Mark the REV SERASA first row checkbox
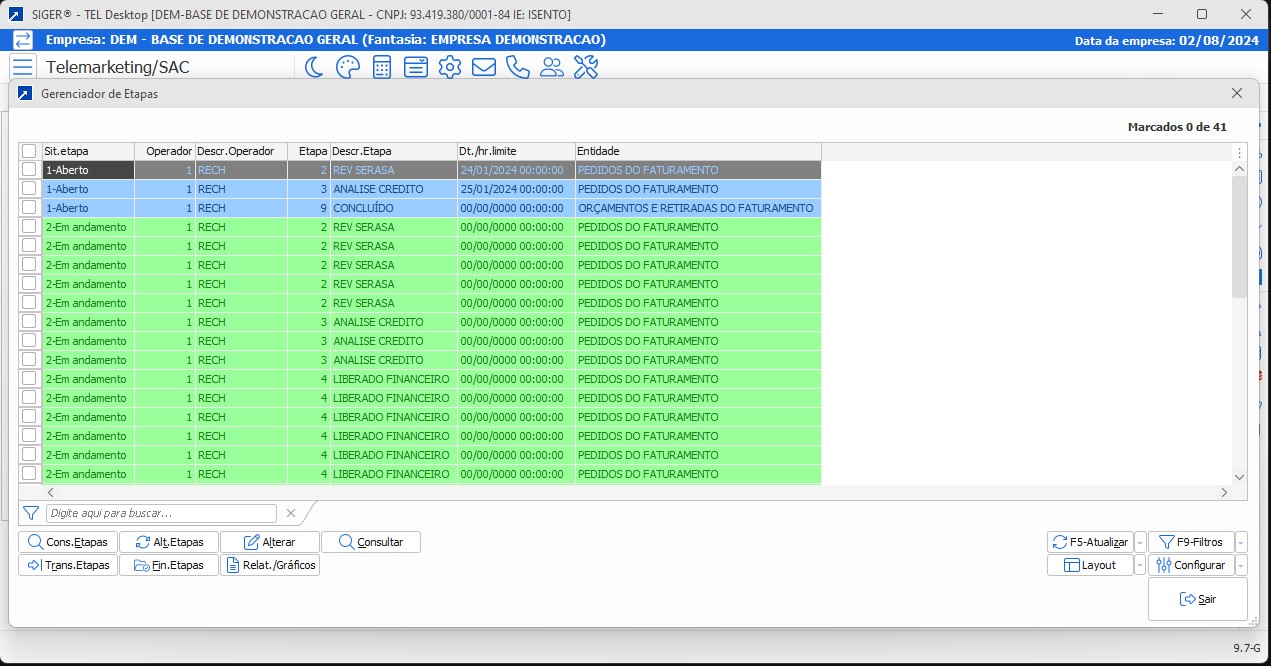This screenshot has height=666, width=1271. pos(30,170)
